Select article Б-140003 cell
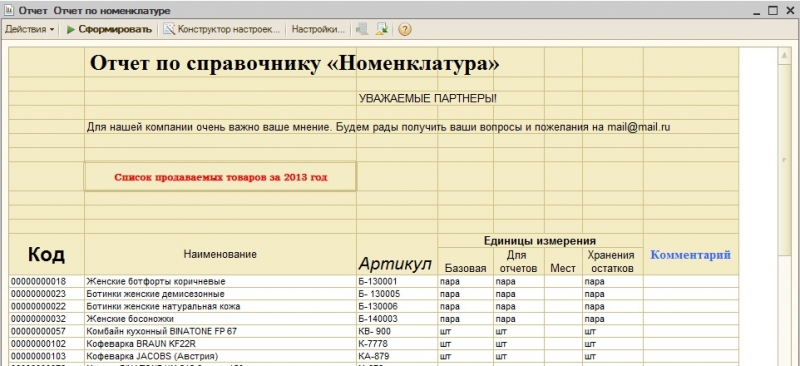800x366 pixels. click(x=397, y=319)
